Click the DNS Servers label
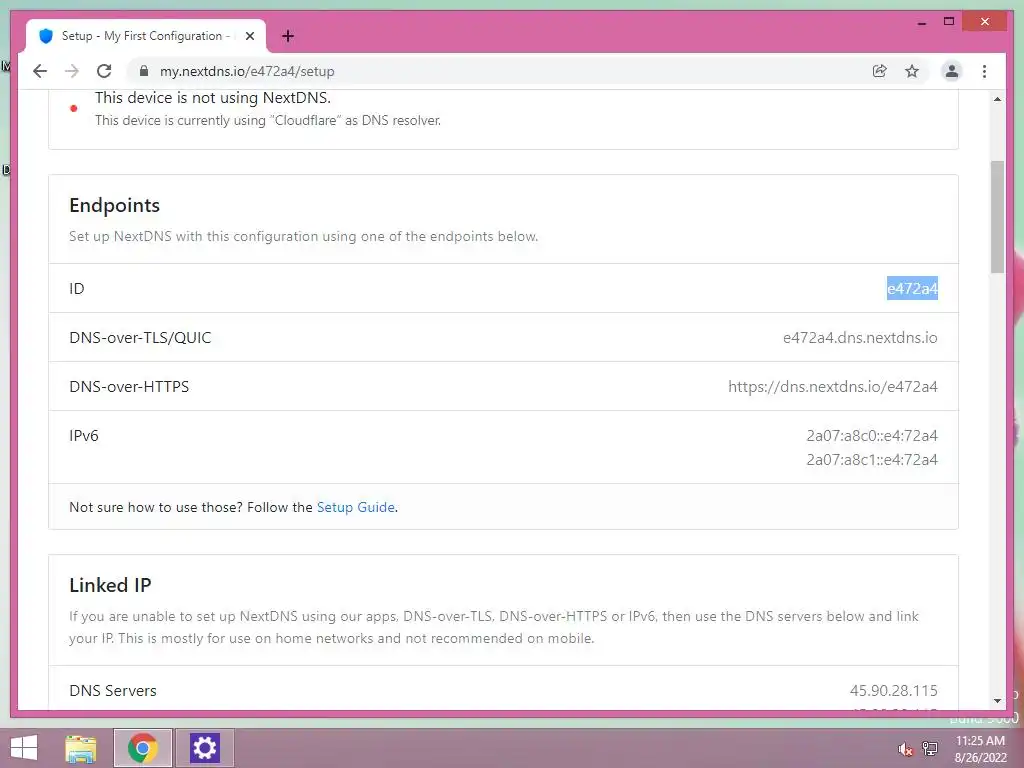This screenshot has height=768, width=1024. (113, 690)
